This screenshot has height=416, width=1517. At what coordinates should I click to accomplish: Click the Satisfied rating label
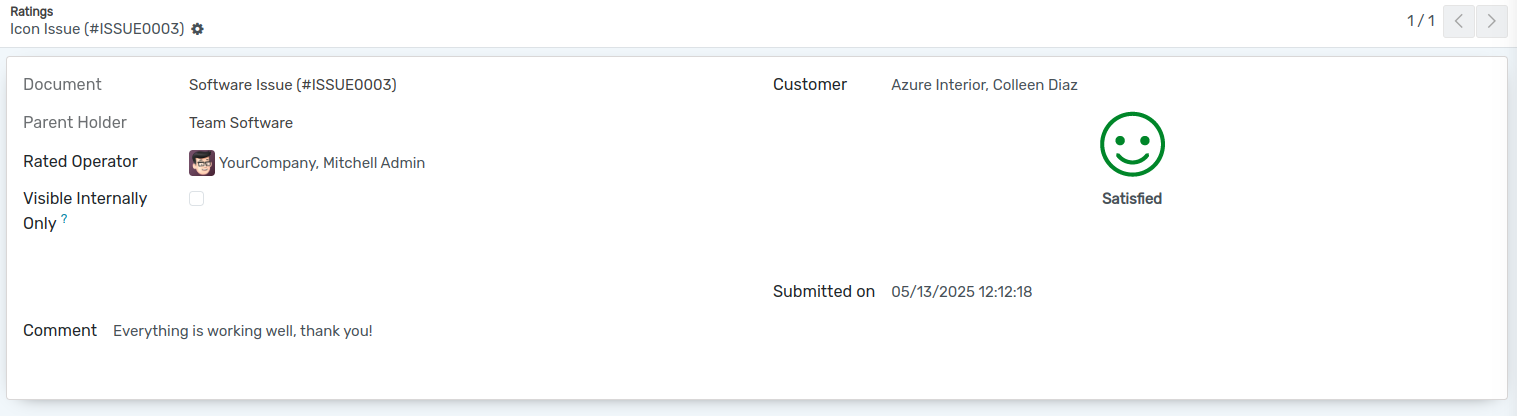pos(1132,199)
